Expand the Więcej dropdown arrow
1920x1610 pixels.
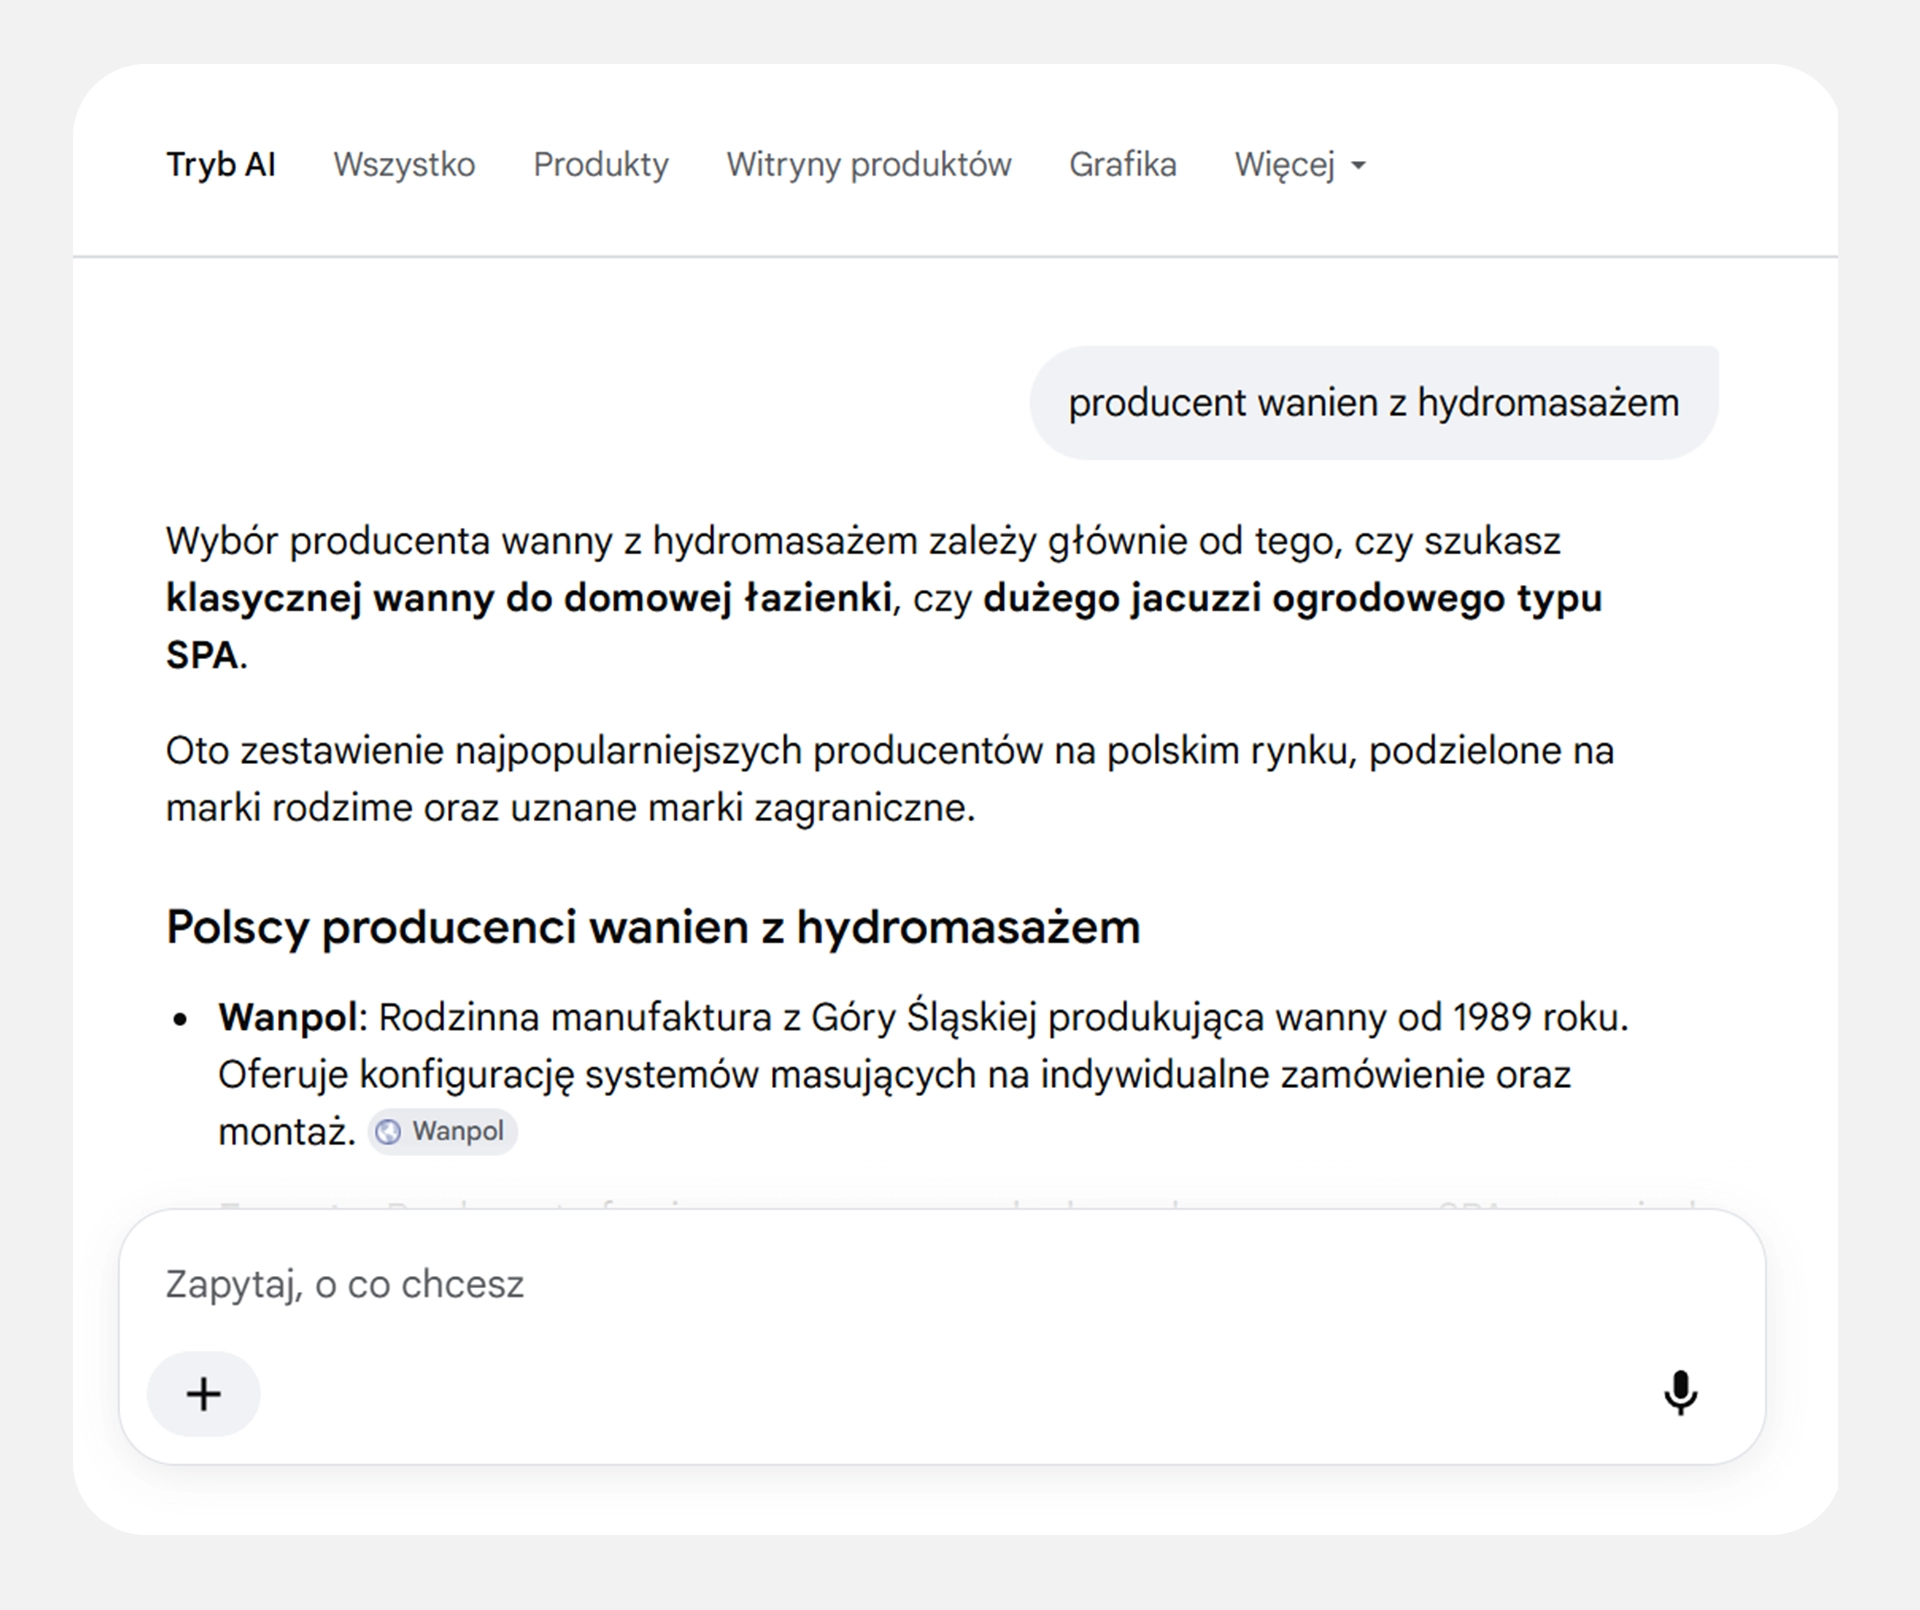pyautogui.click(x=1358, y=166)
